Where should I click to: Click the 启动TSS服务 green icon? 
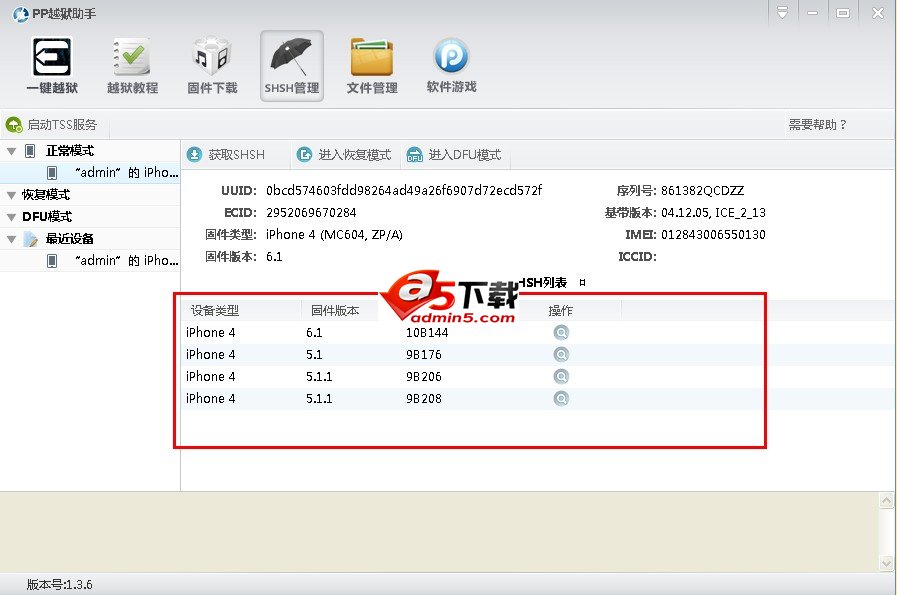14,125
